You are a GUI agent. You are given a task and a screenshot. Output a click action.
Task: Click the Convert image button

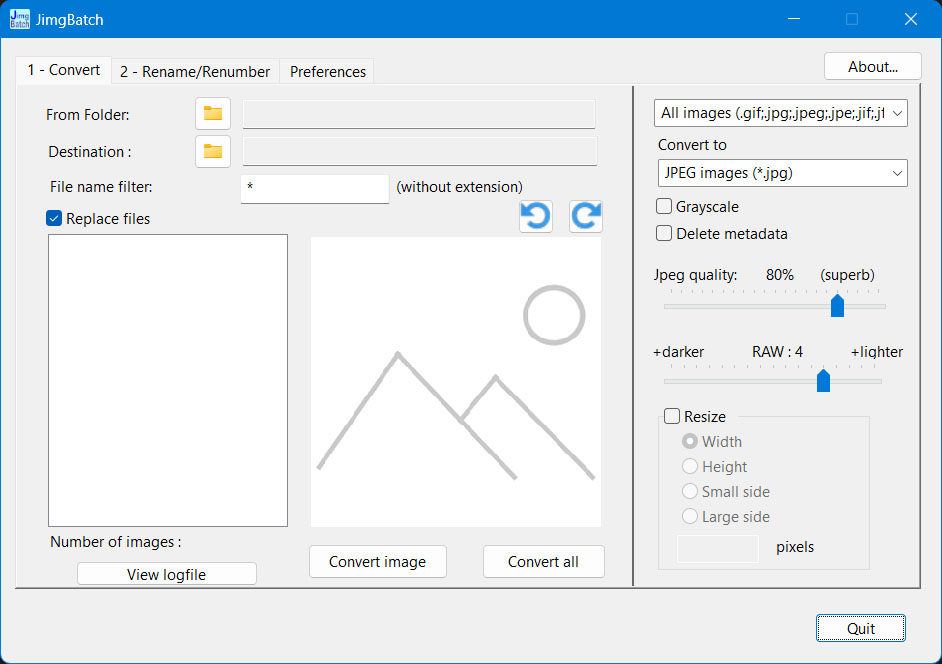(377, 562)
